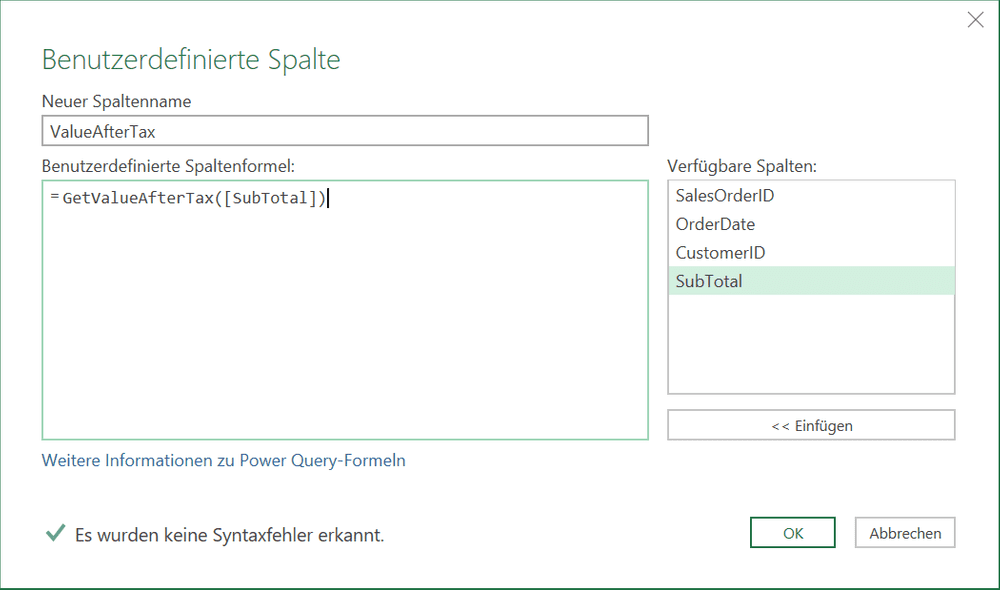Cancel the dialog with Abbrechen

click(x=904, y=532)
